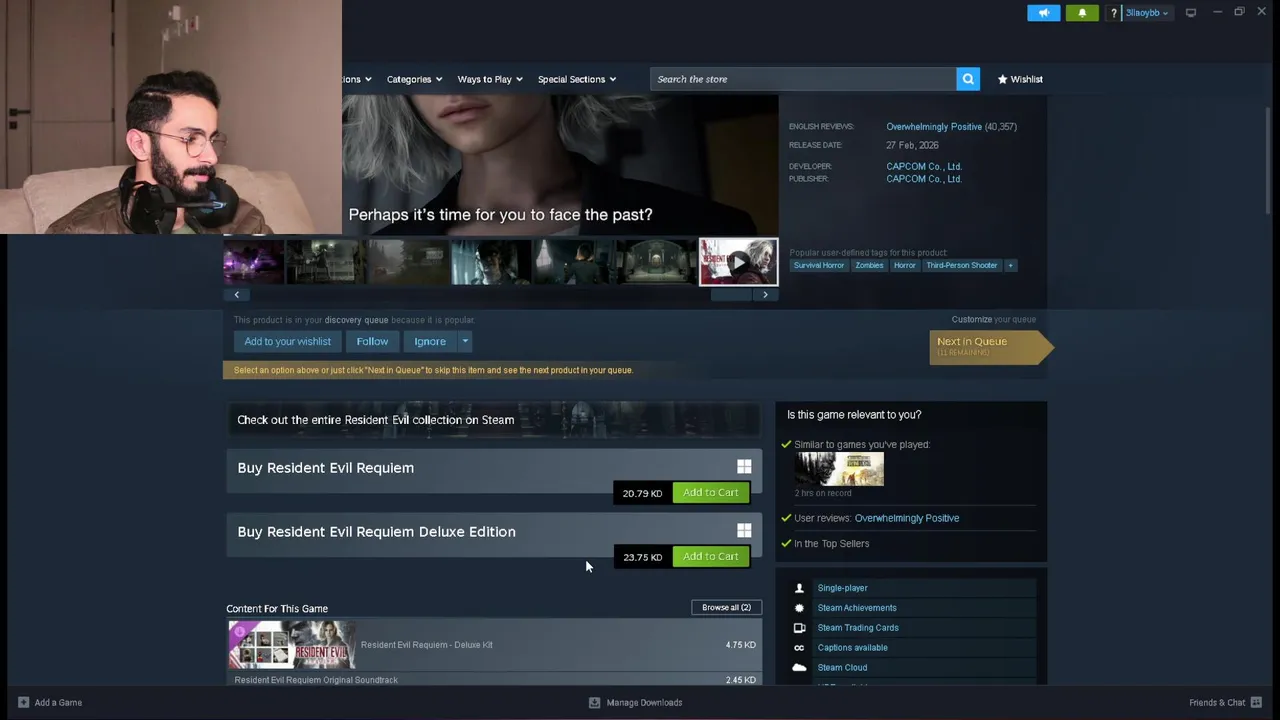Open the CAPCOM publisher link
The width and height of the screenshot is (1280, 720).
click(924, 179)
